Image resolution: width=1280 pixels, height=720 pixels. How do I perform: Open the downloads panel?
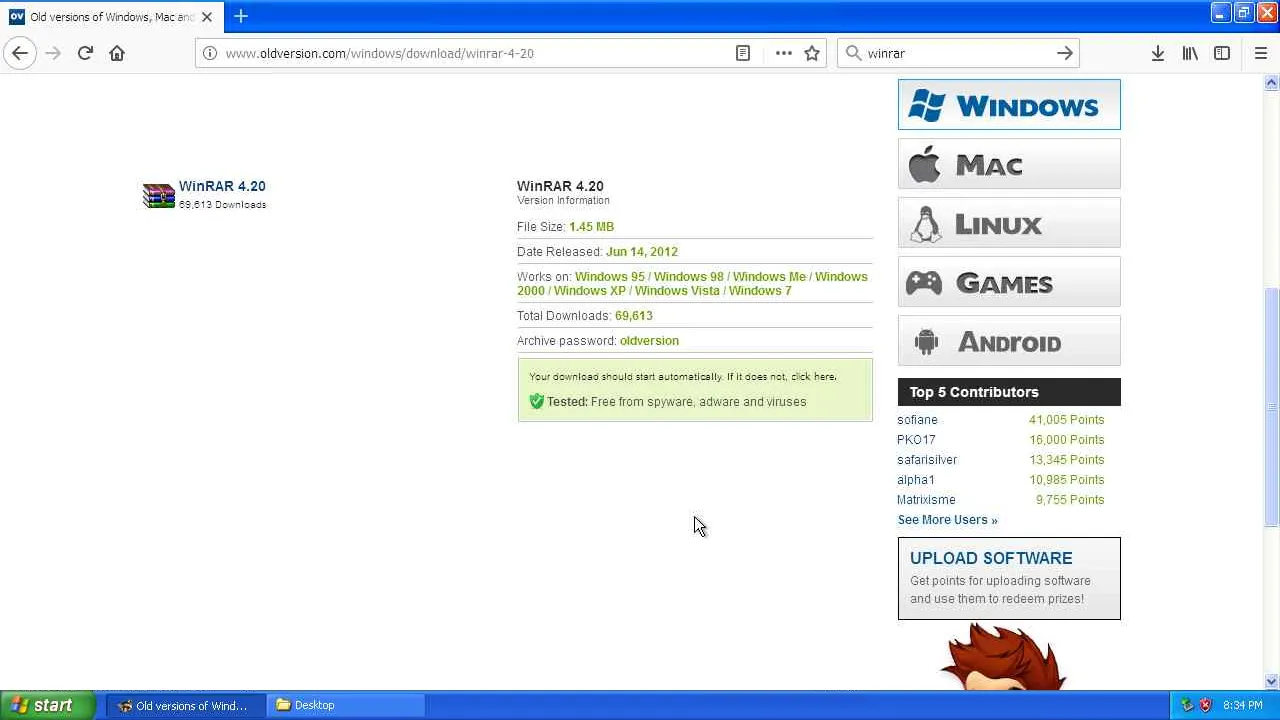pos(1157,53)
